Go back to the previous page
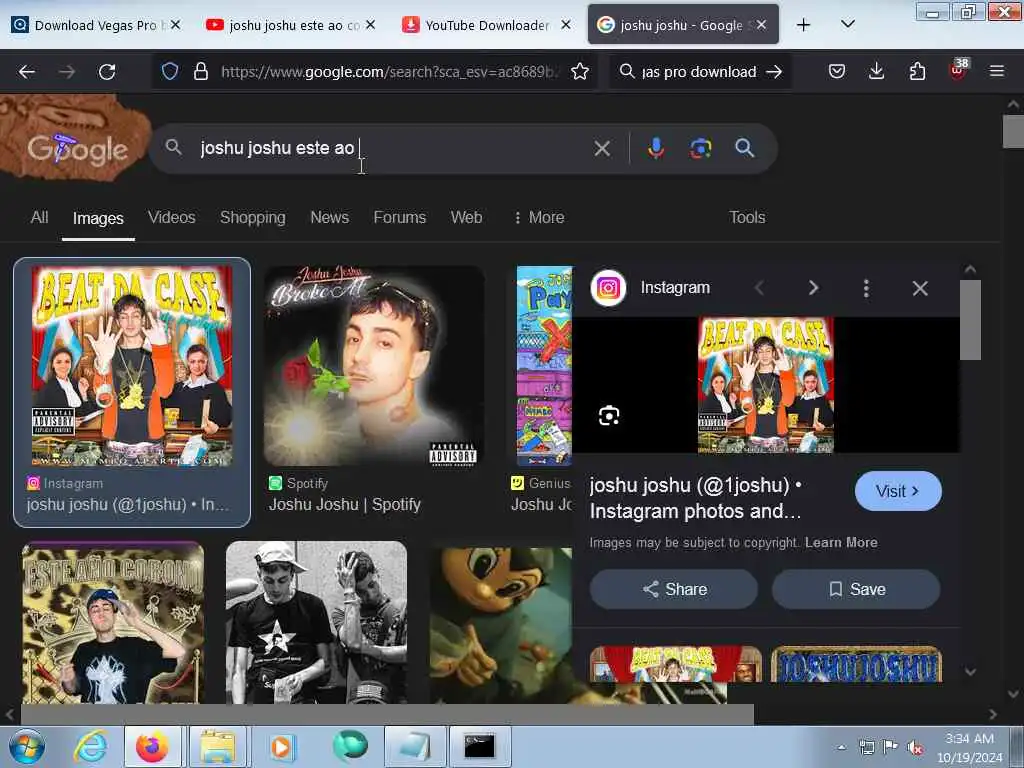The height and width of the screenshot is (768, 1024). [x=27, y=72]
